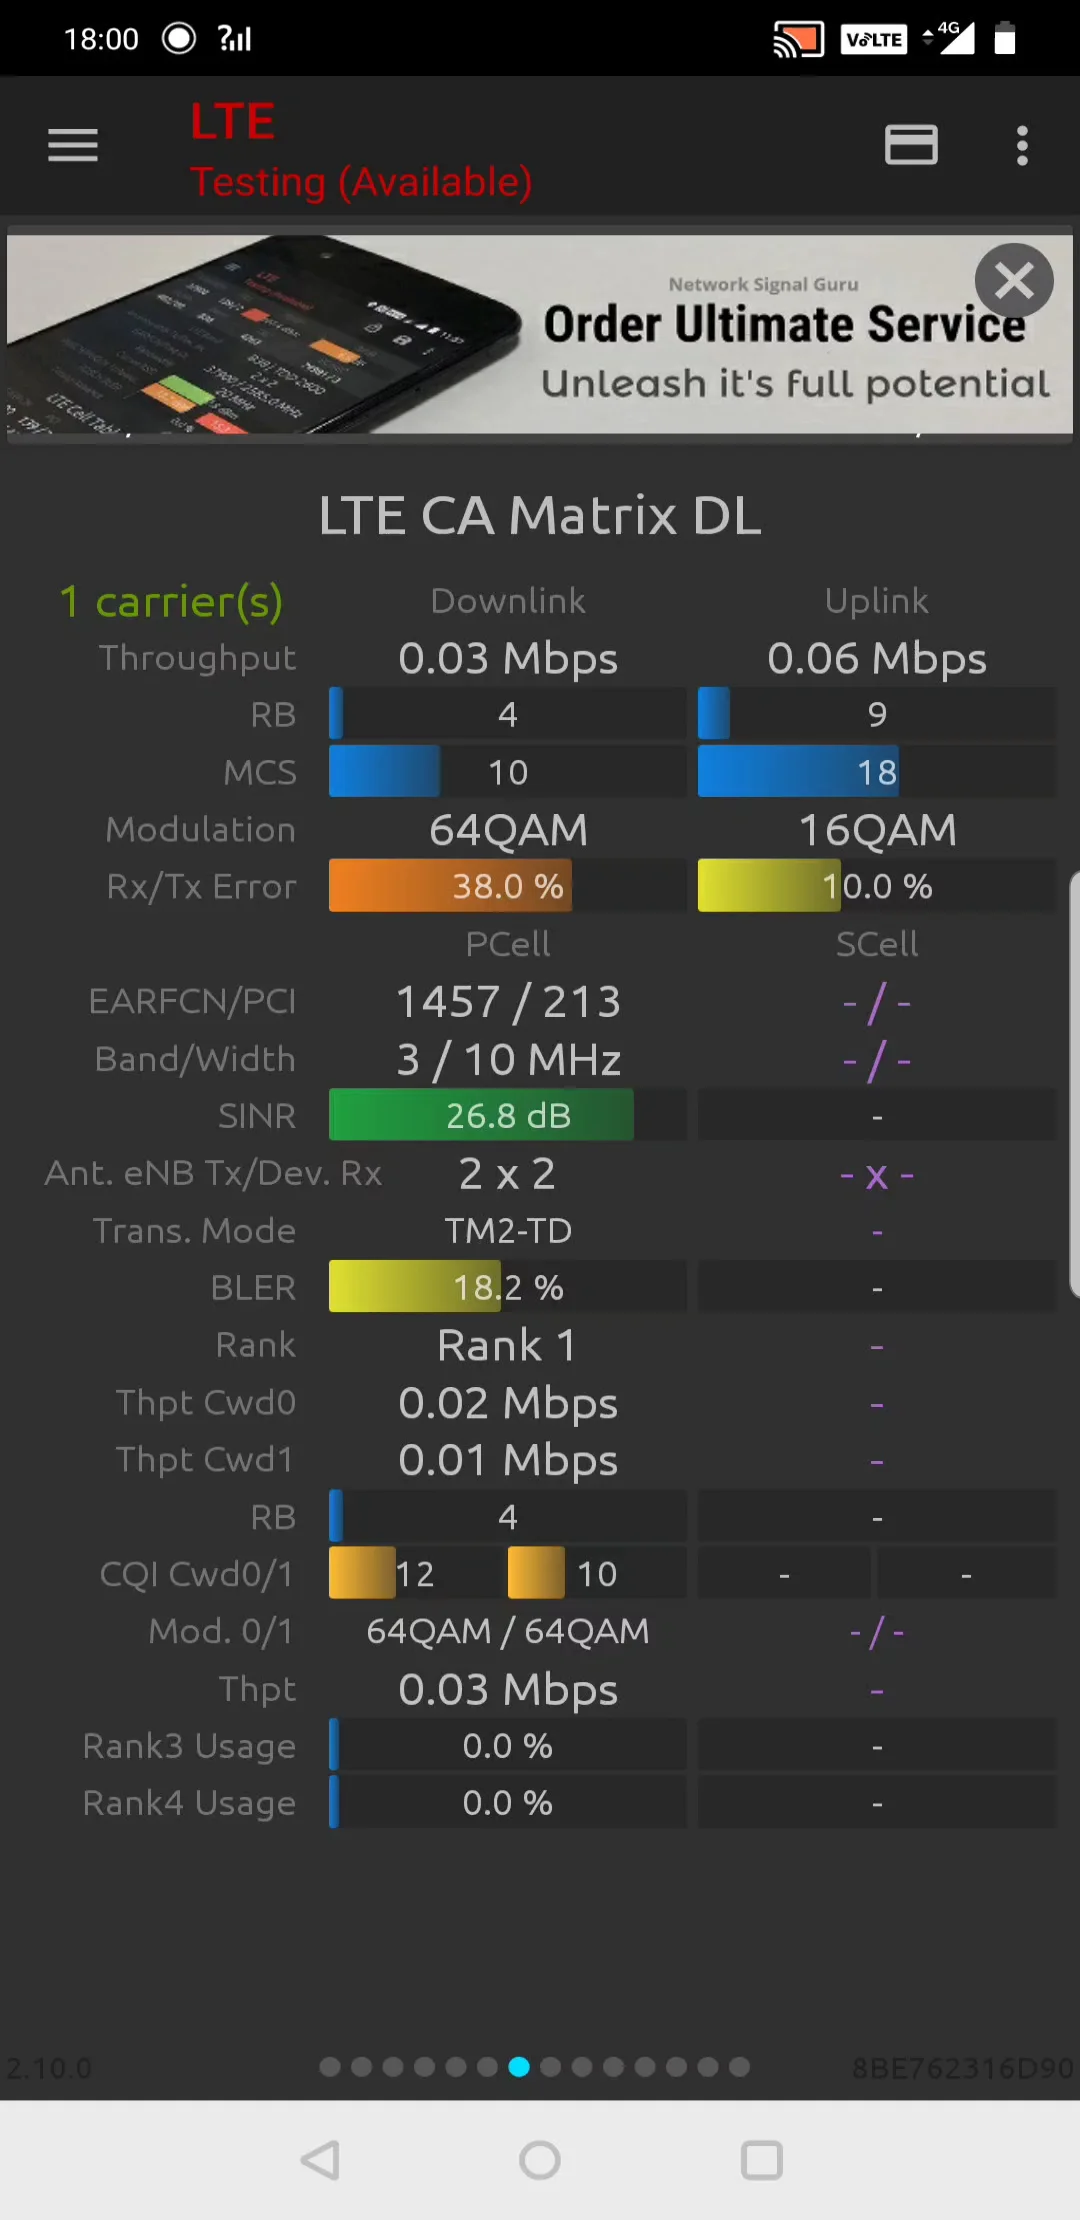This screenshot has width=1080, height=2220.
Task: Tap the VoLTE status bar indicator
Action: pyautogui.click(x=873, y=40)
